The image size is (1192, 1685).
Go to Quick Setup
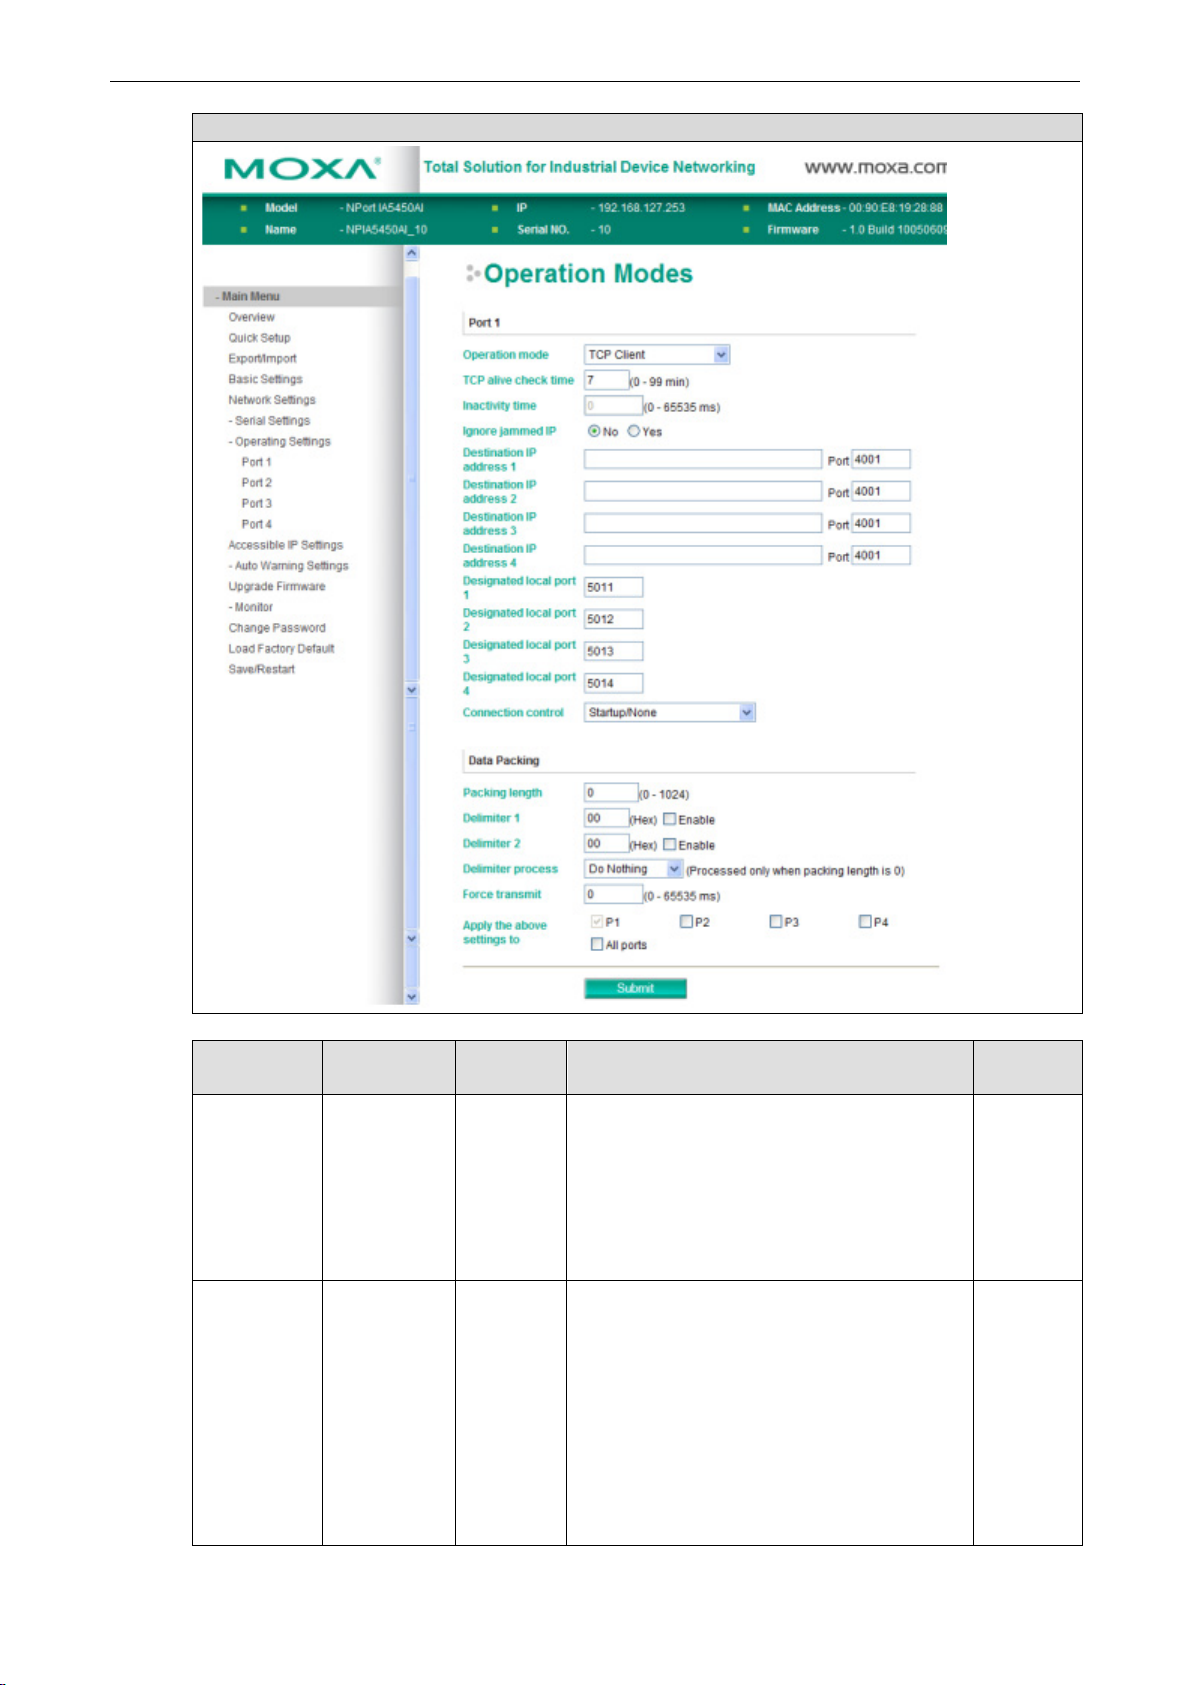pyautogui.click(x=259, y=338)
